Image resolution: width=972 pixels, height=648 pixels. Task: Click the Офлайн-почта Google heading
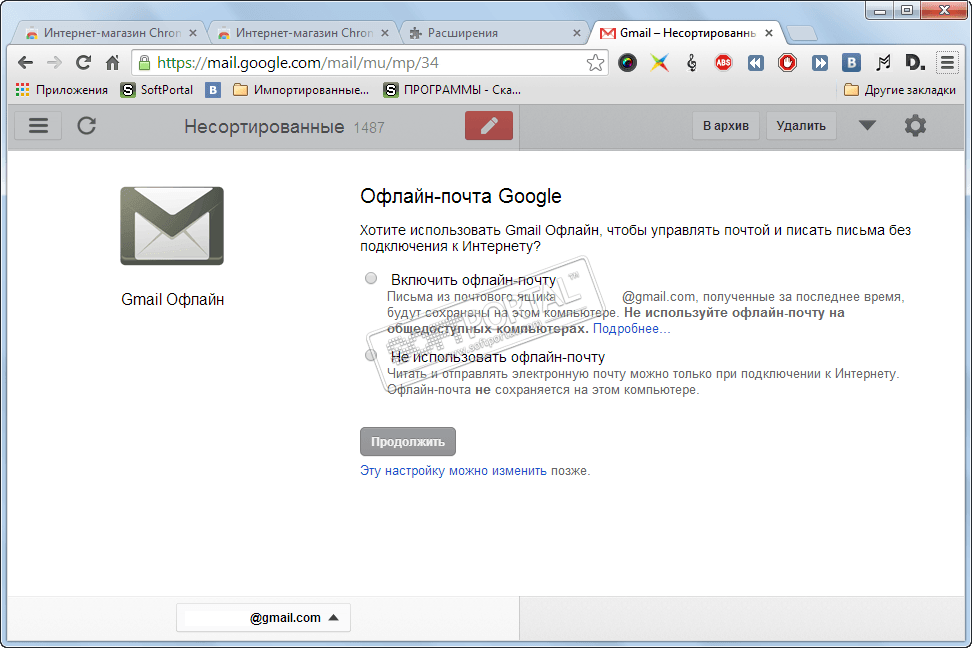tap(461, 196)
